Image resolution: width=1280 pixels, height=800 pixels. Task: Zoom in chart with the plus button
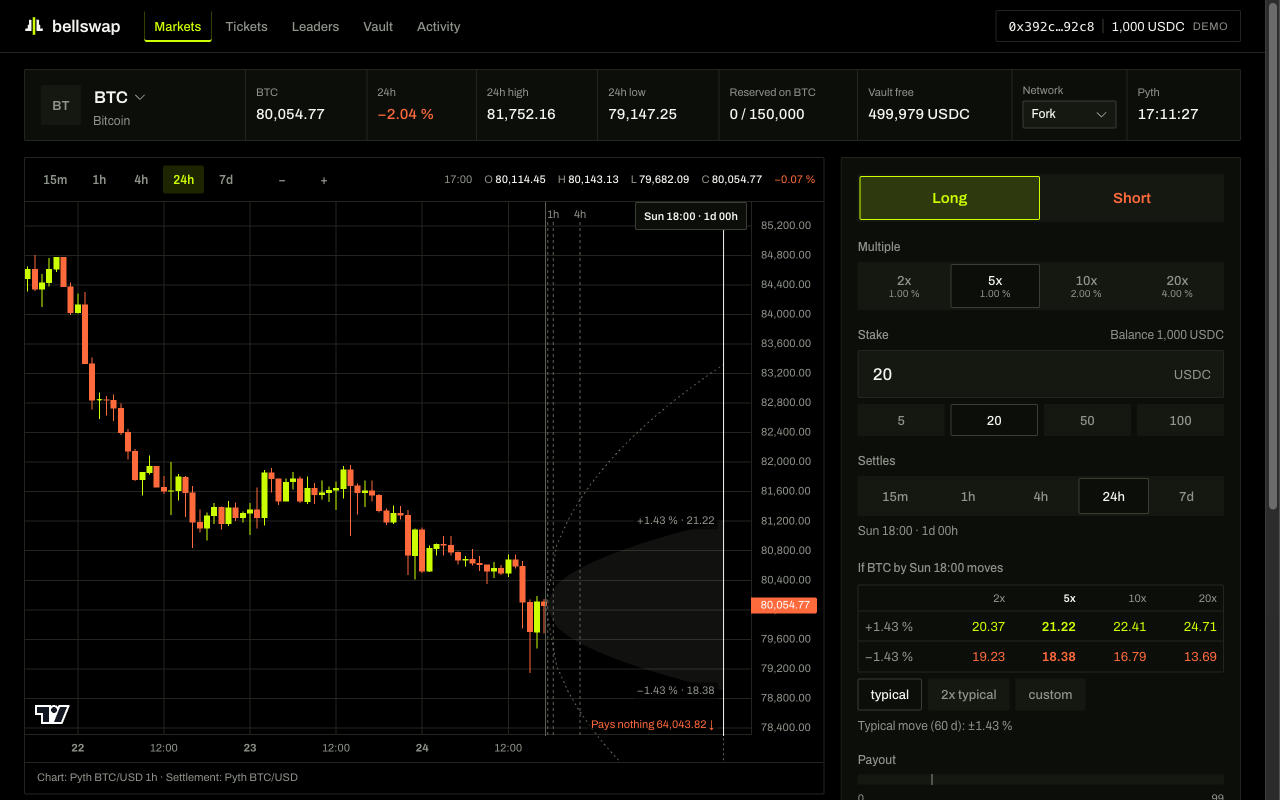tap(324, 180)
